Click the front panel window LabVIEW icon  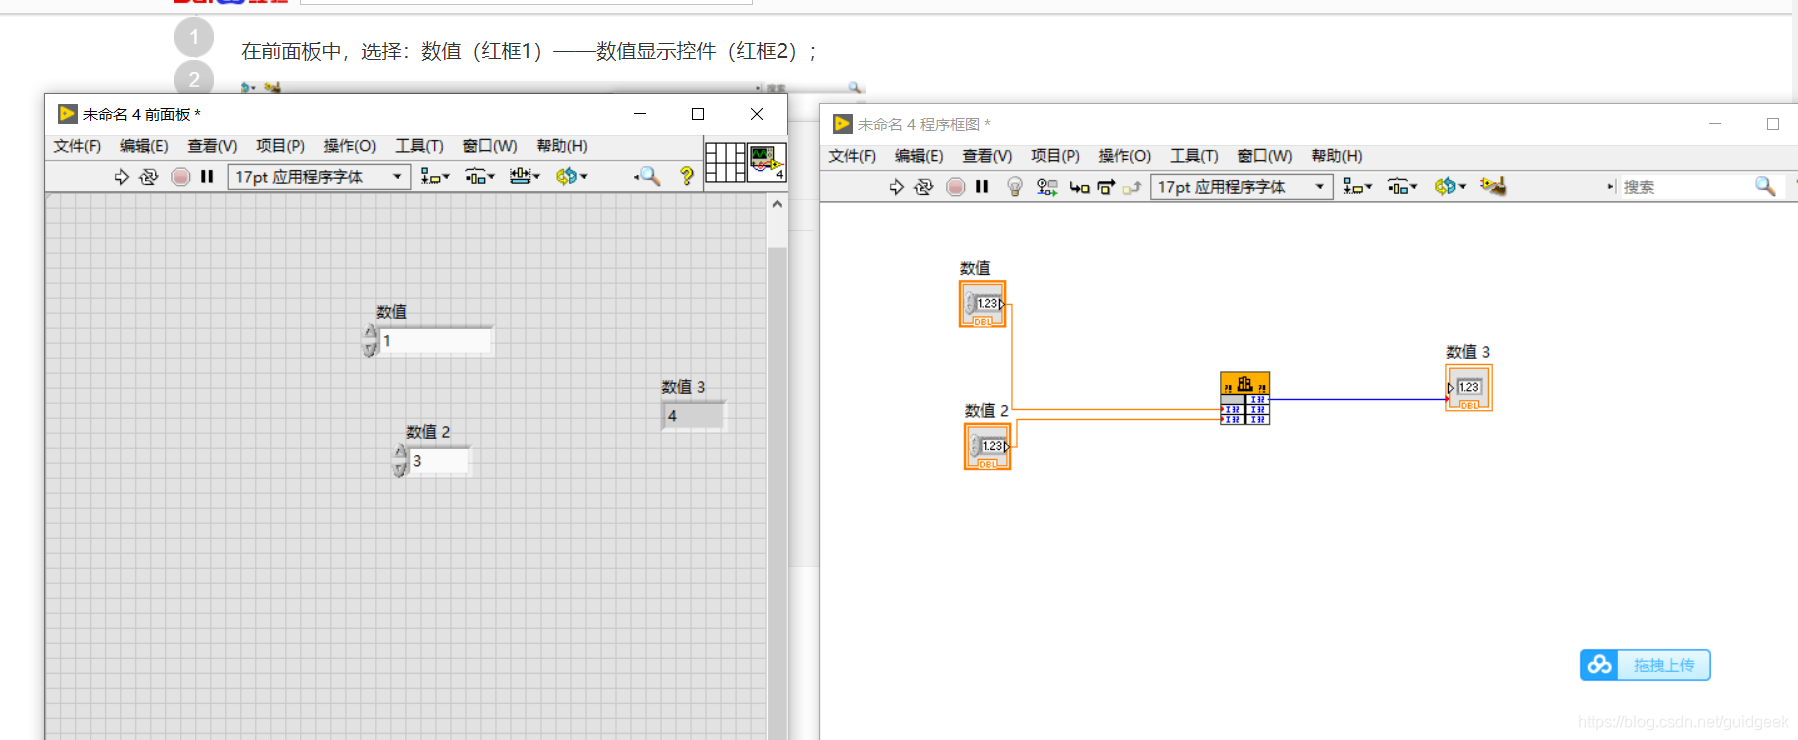(68, 114)
